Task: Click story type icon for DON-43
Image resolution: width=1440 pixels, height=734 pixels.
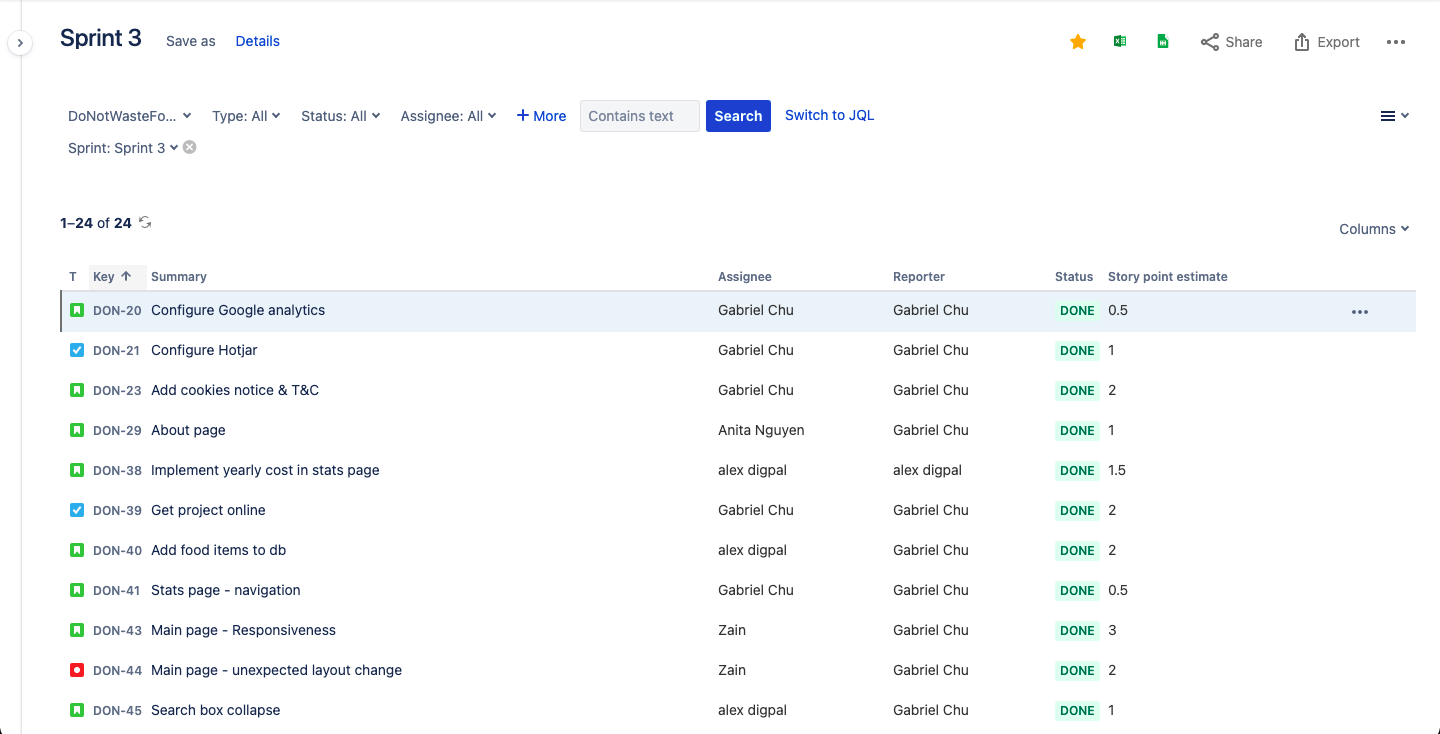Action: pyautogui.click(x=77, y=630)
